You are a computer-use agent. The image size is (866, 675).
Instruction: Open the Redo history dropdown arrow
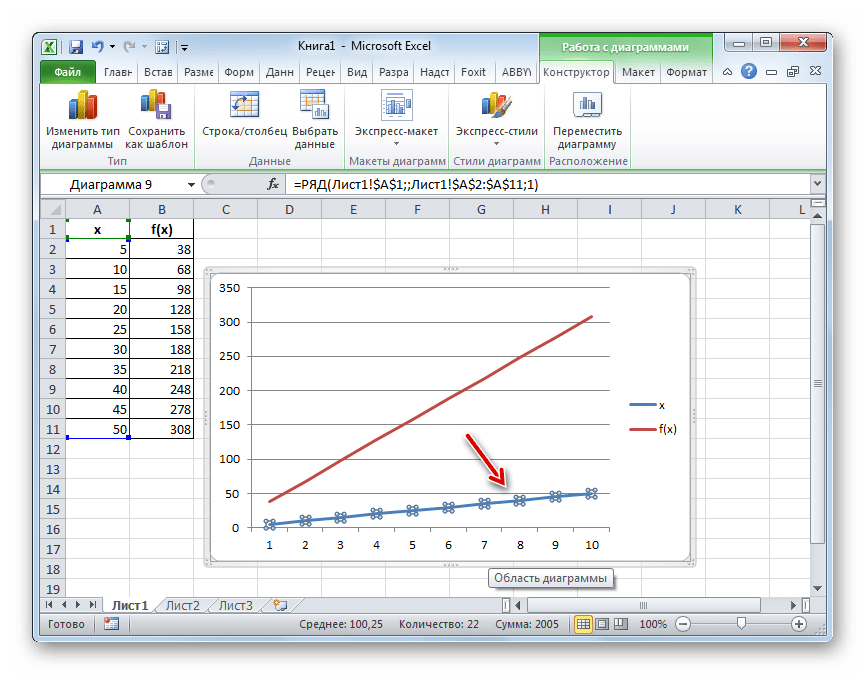click(144, 47)
